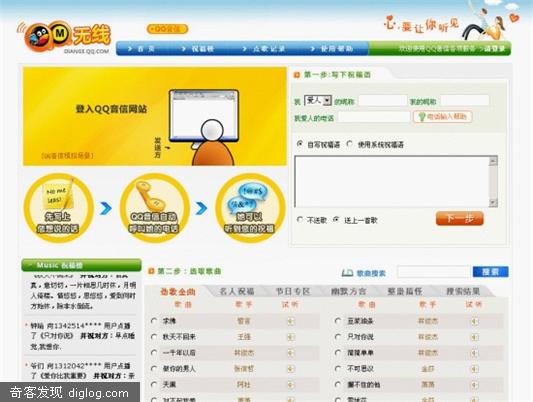
Task: Focus the lover's phone number field
Action: 374,117
